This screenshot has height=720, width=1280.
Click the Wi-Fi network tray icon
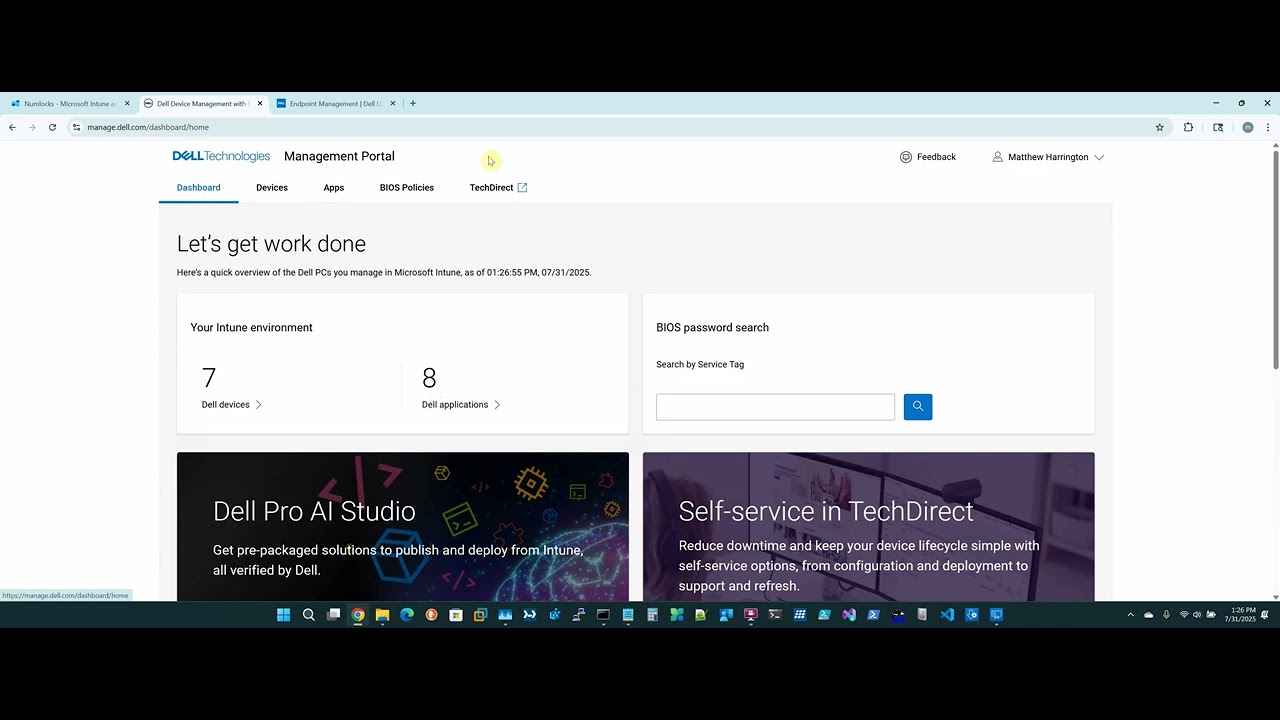(1184, 615)
